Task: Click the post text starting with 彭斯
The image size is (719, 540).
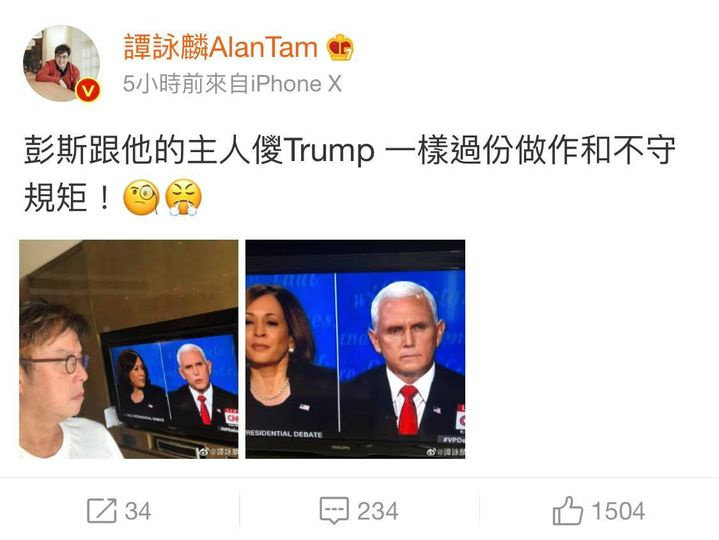Action: [349, 174]
